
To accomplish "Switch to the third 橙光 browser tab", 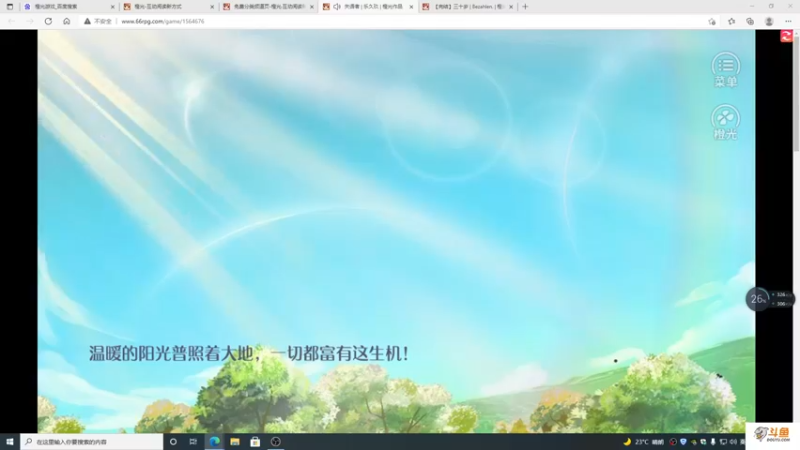I will (x=268, y=7).
